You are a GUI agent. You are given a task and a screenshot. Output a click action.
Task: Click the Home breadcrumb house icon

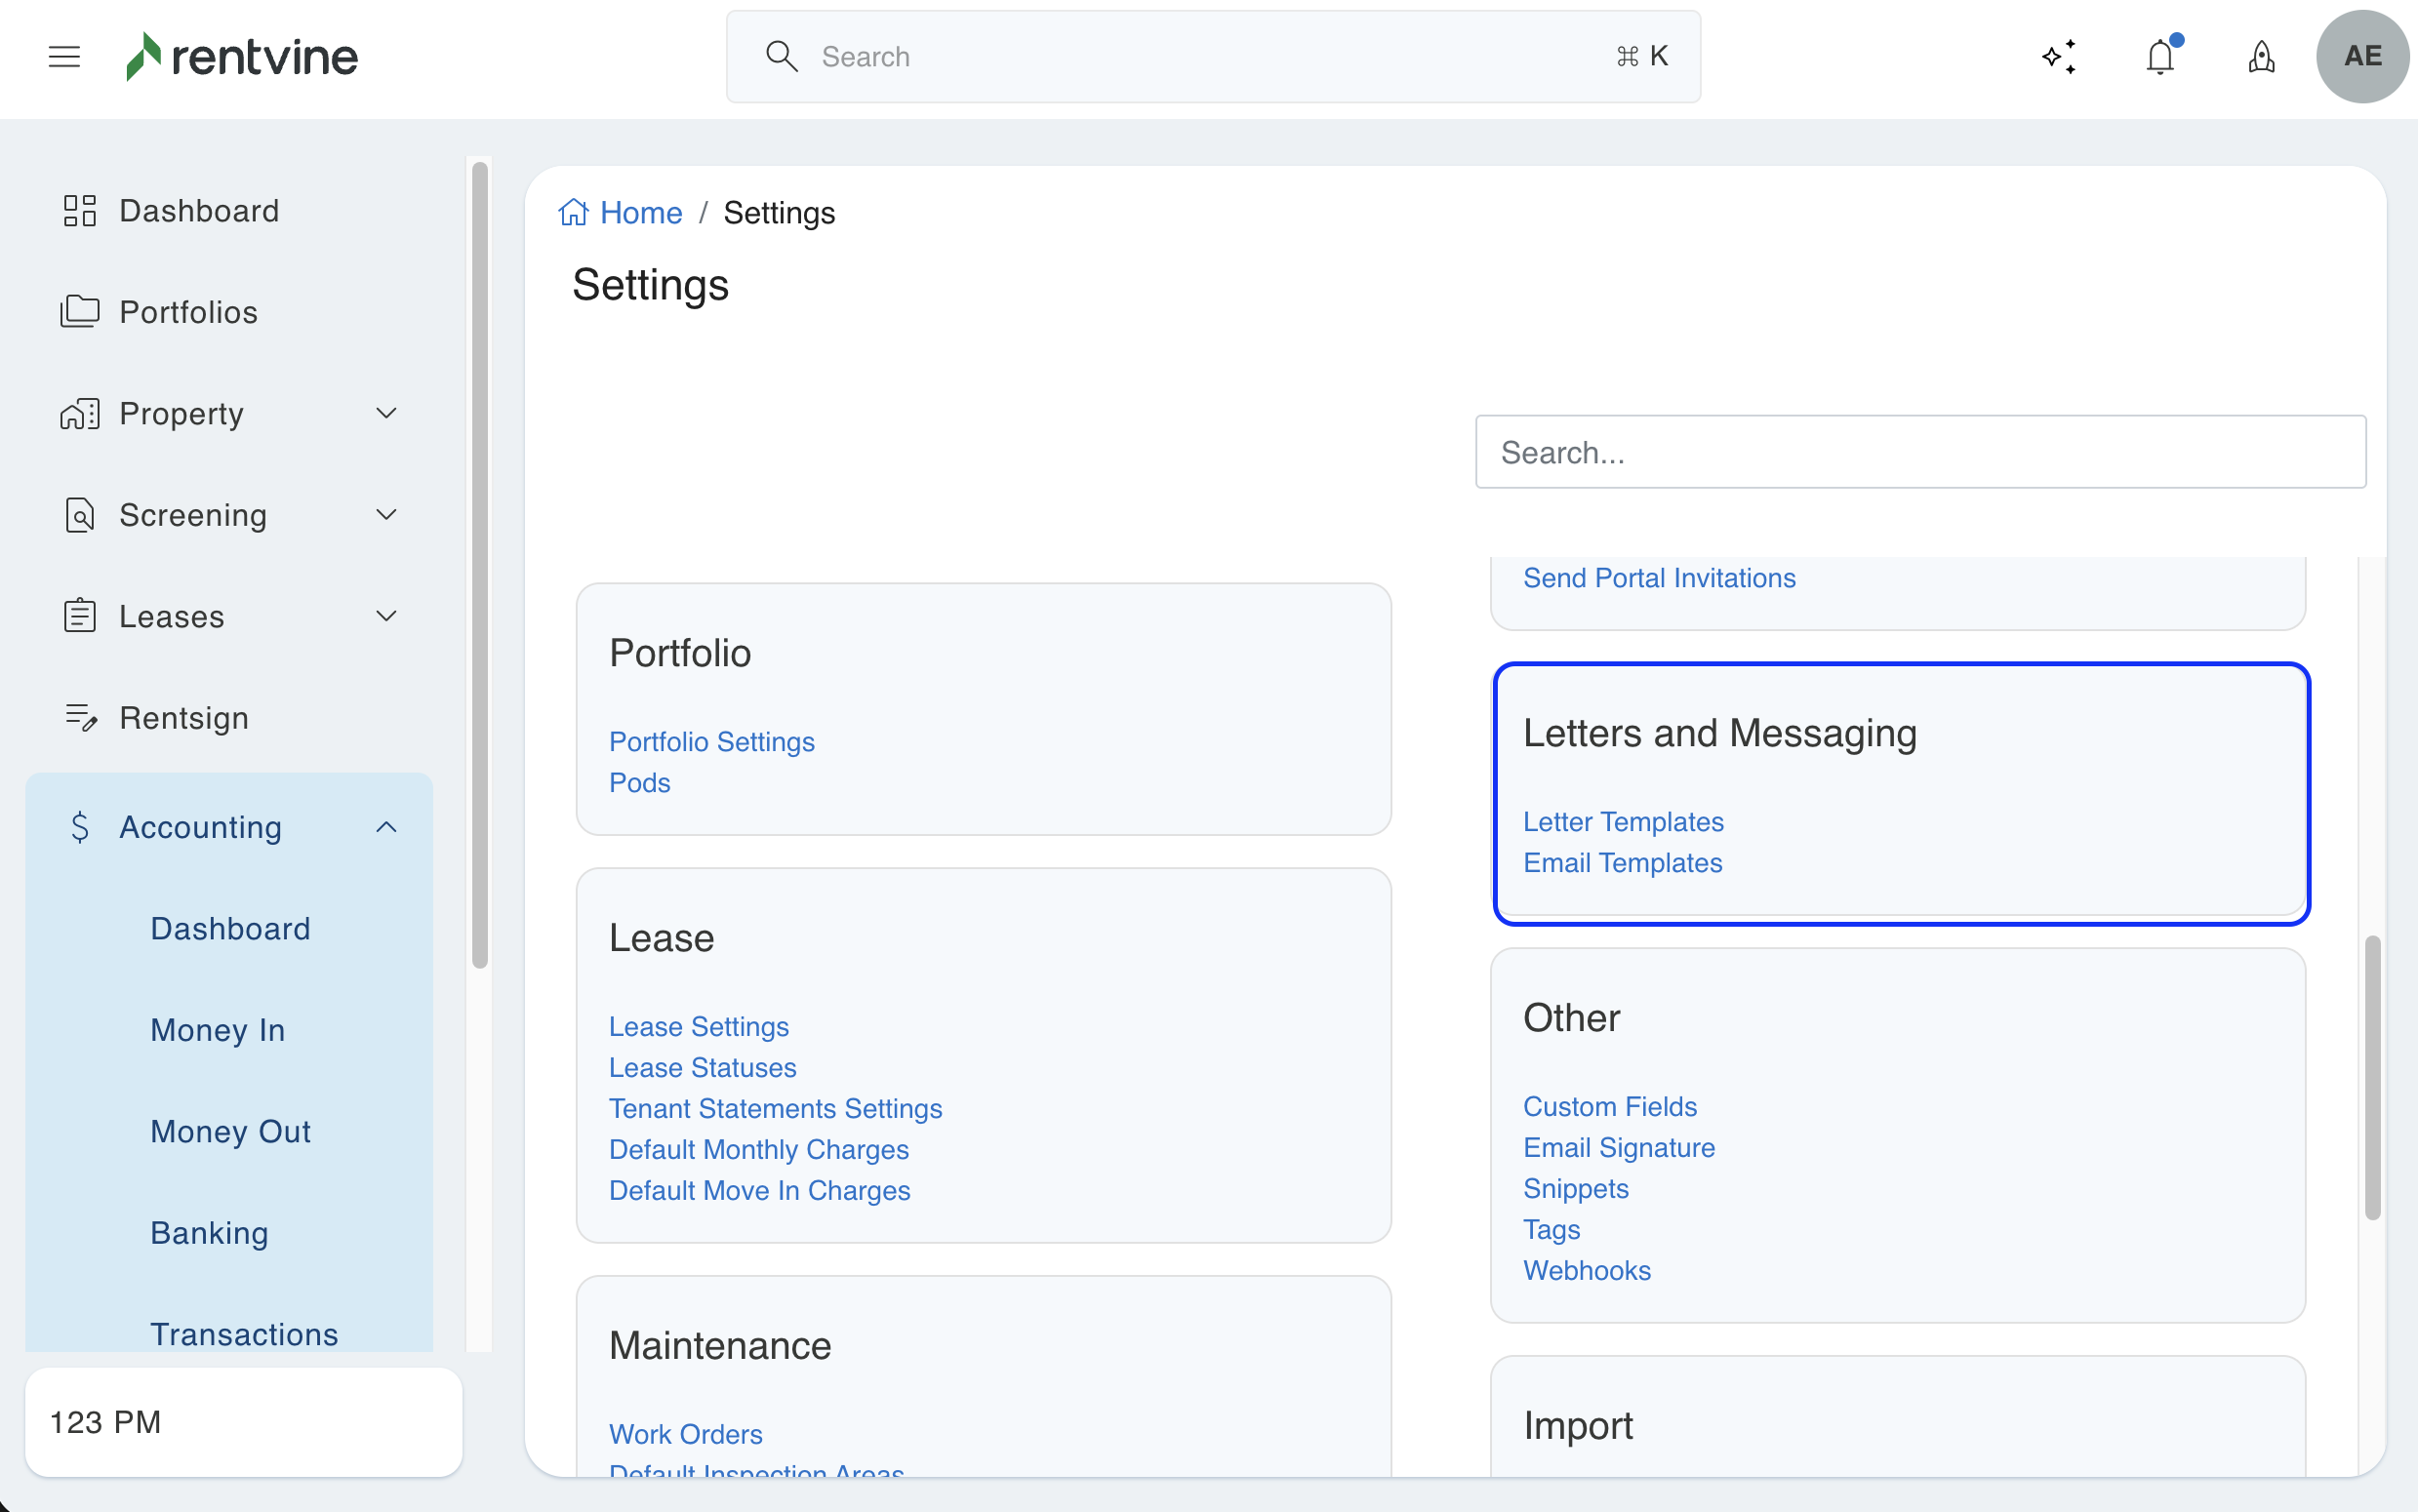573,212
